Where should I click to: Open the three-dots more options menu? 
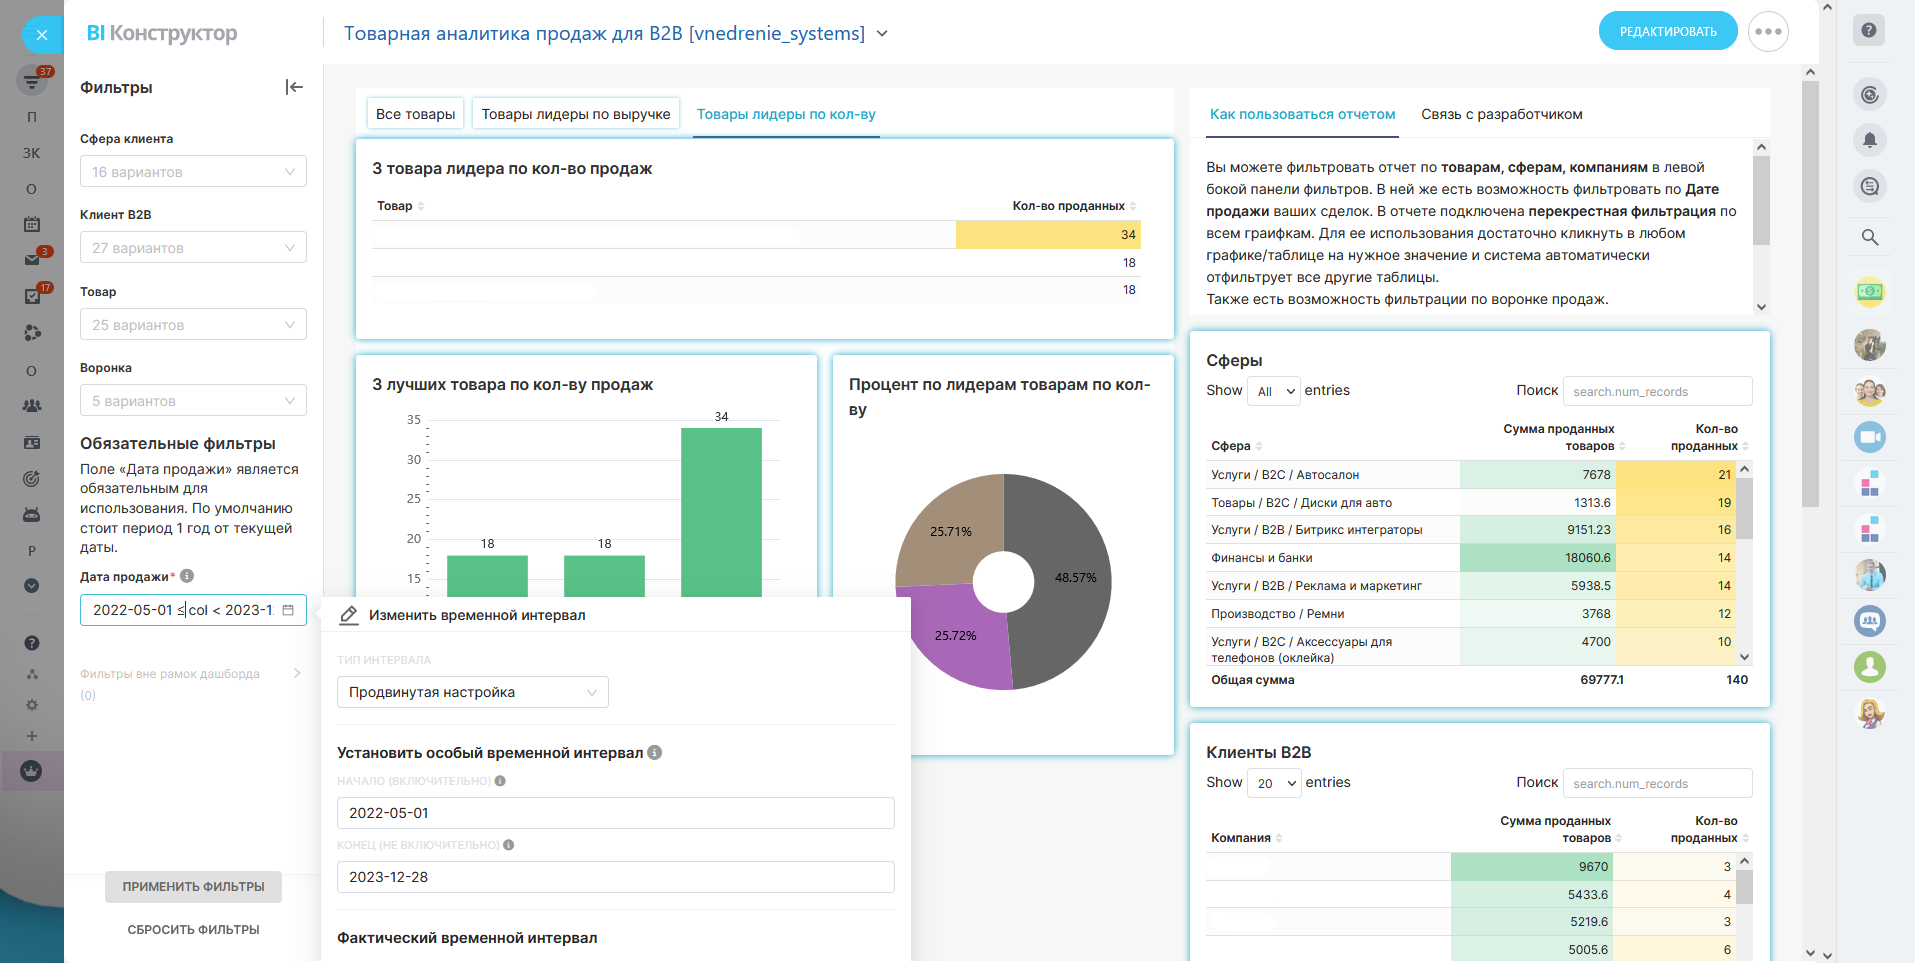[1767, 32]
